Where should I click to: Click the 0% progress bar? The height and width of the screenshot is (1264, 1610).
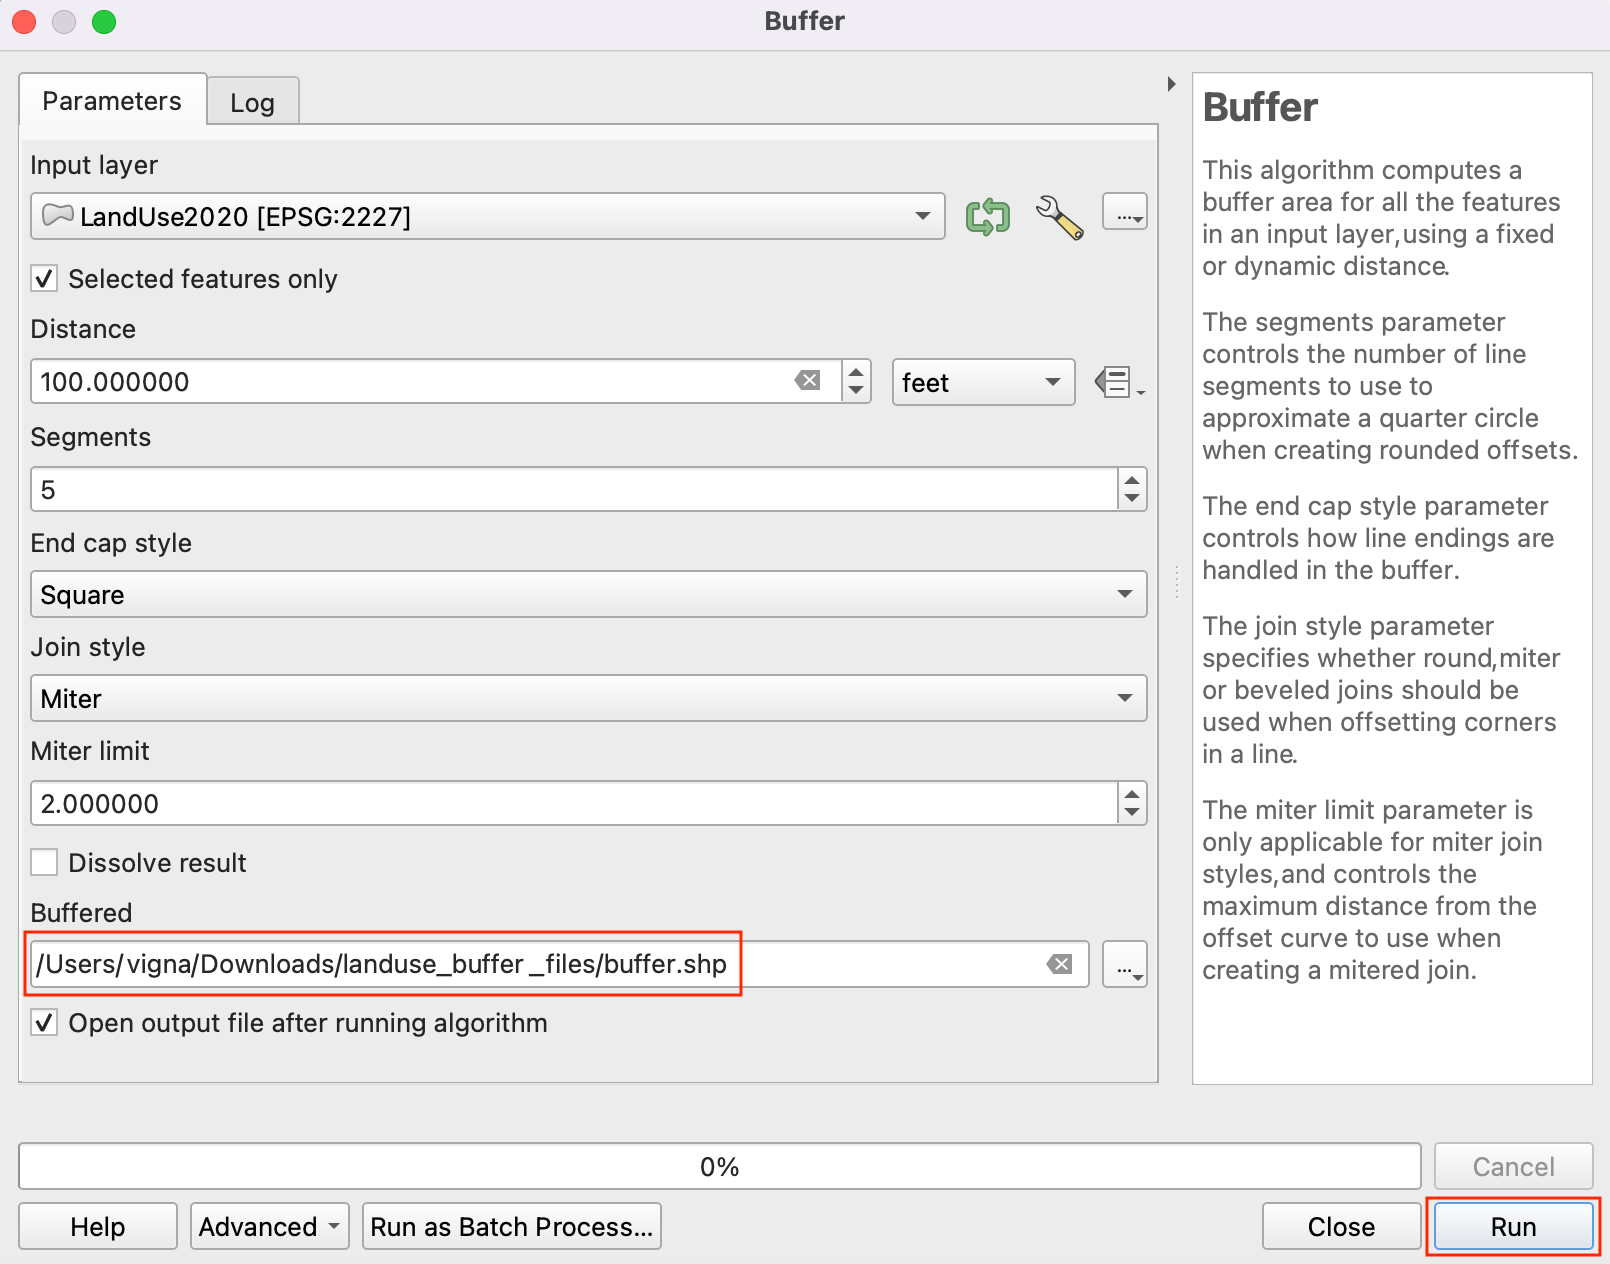click(719, 1167)
